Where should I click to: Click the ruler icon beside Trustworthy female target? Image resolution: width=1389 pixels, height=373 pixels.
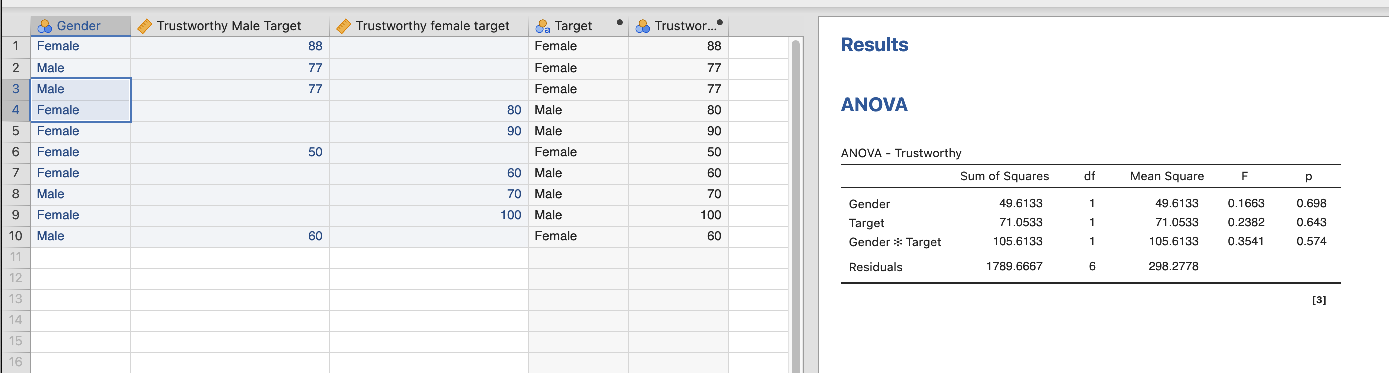[343, 26]
